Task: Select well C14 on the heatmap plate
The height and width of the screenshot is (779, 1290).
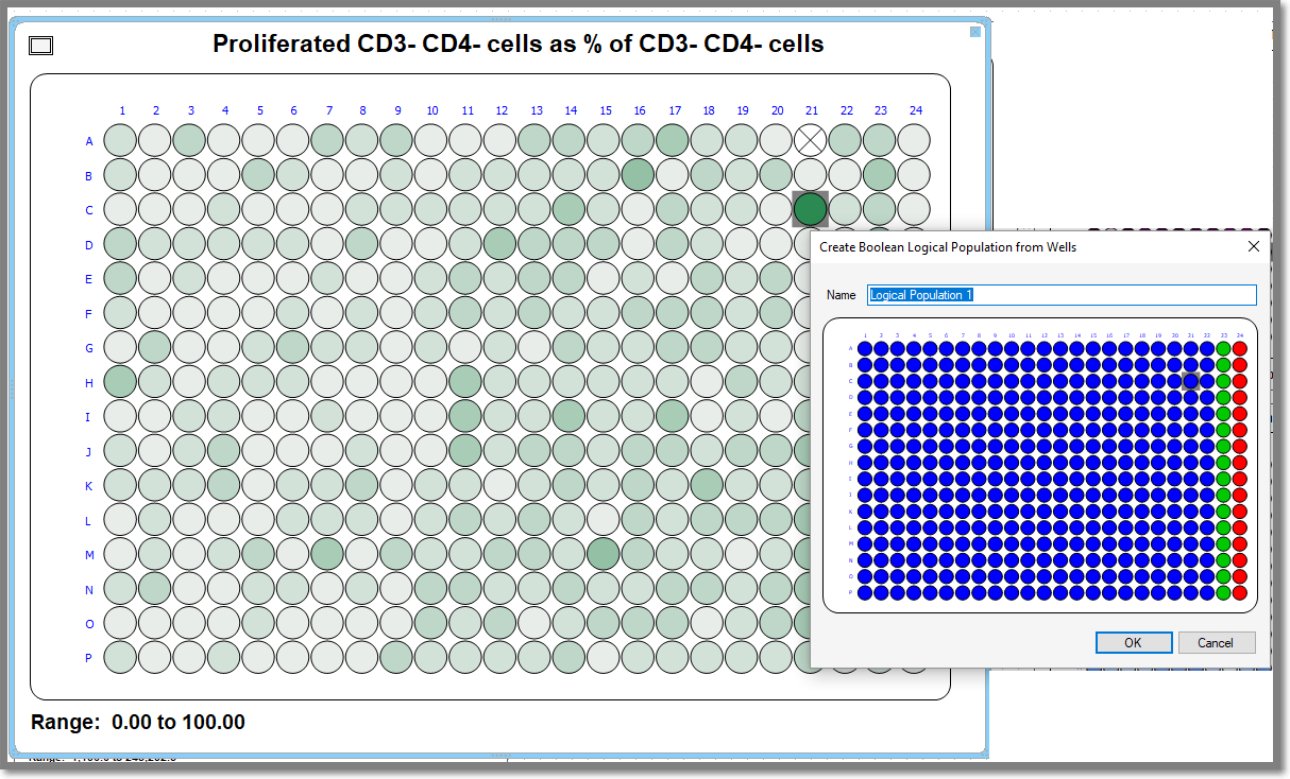Action: [x=569, y=210]
